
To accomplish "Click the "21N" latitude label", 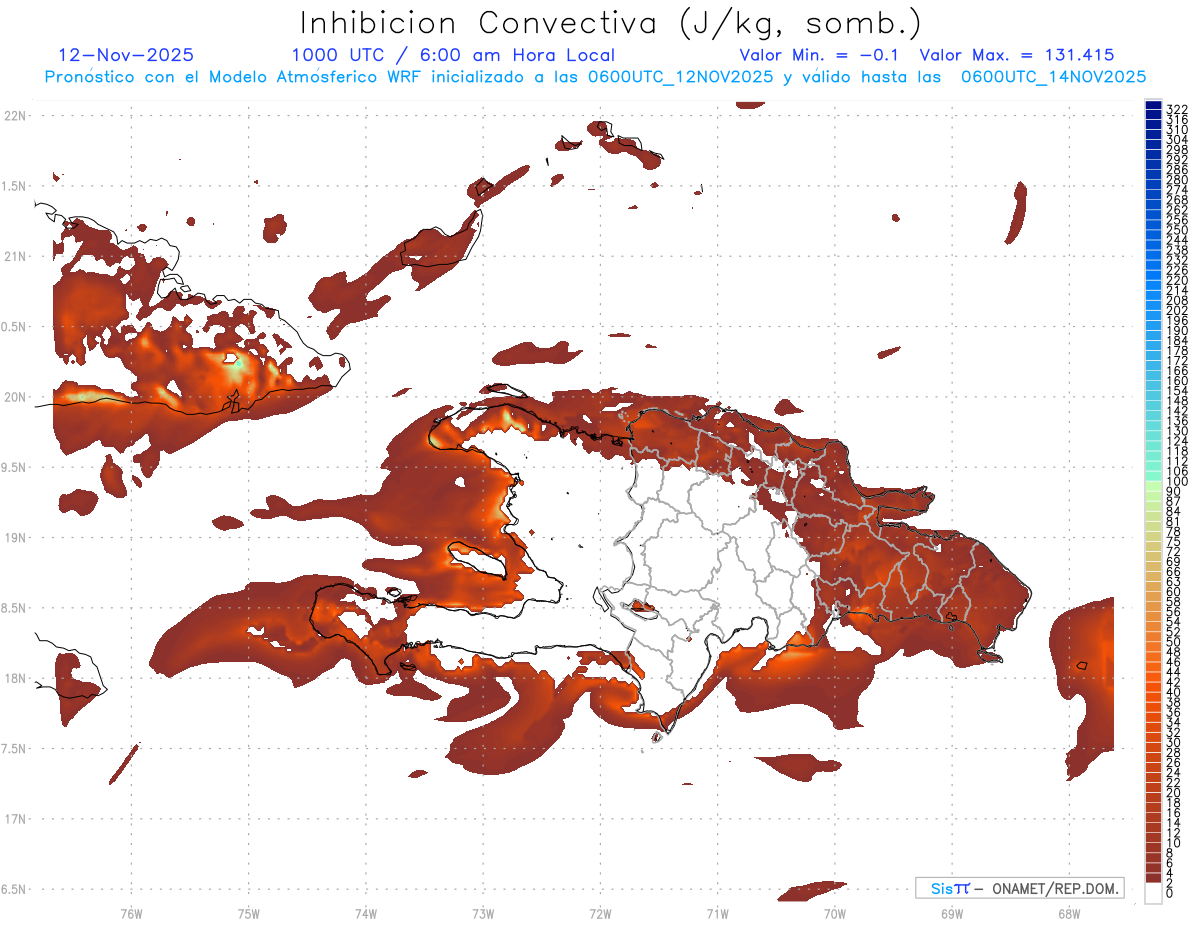I will (x=13, y=256).
